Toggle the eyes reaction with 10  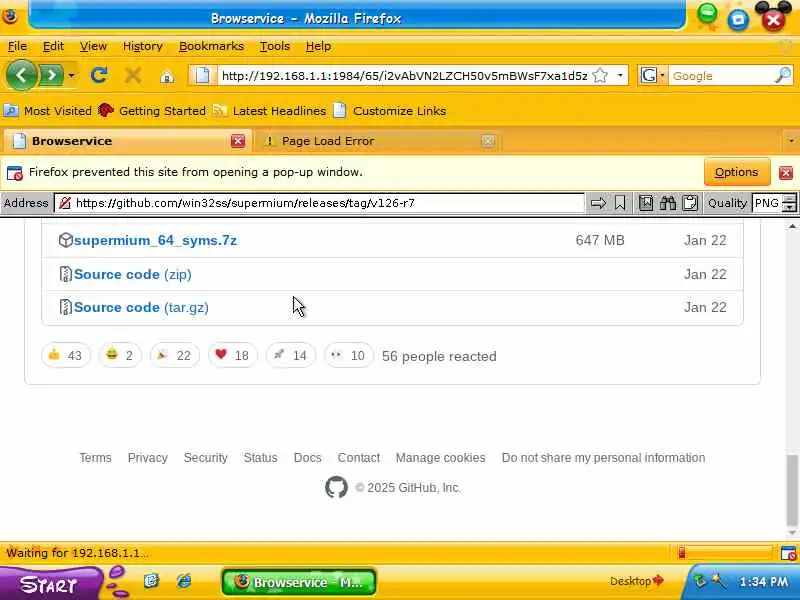pos(348,355)
